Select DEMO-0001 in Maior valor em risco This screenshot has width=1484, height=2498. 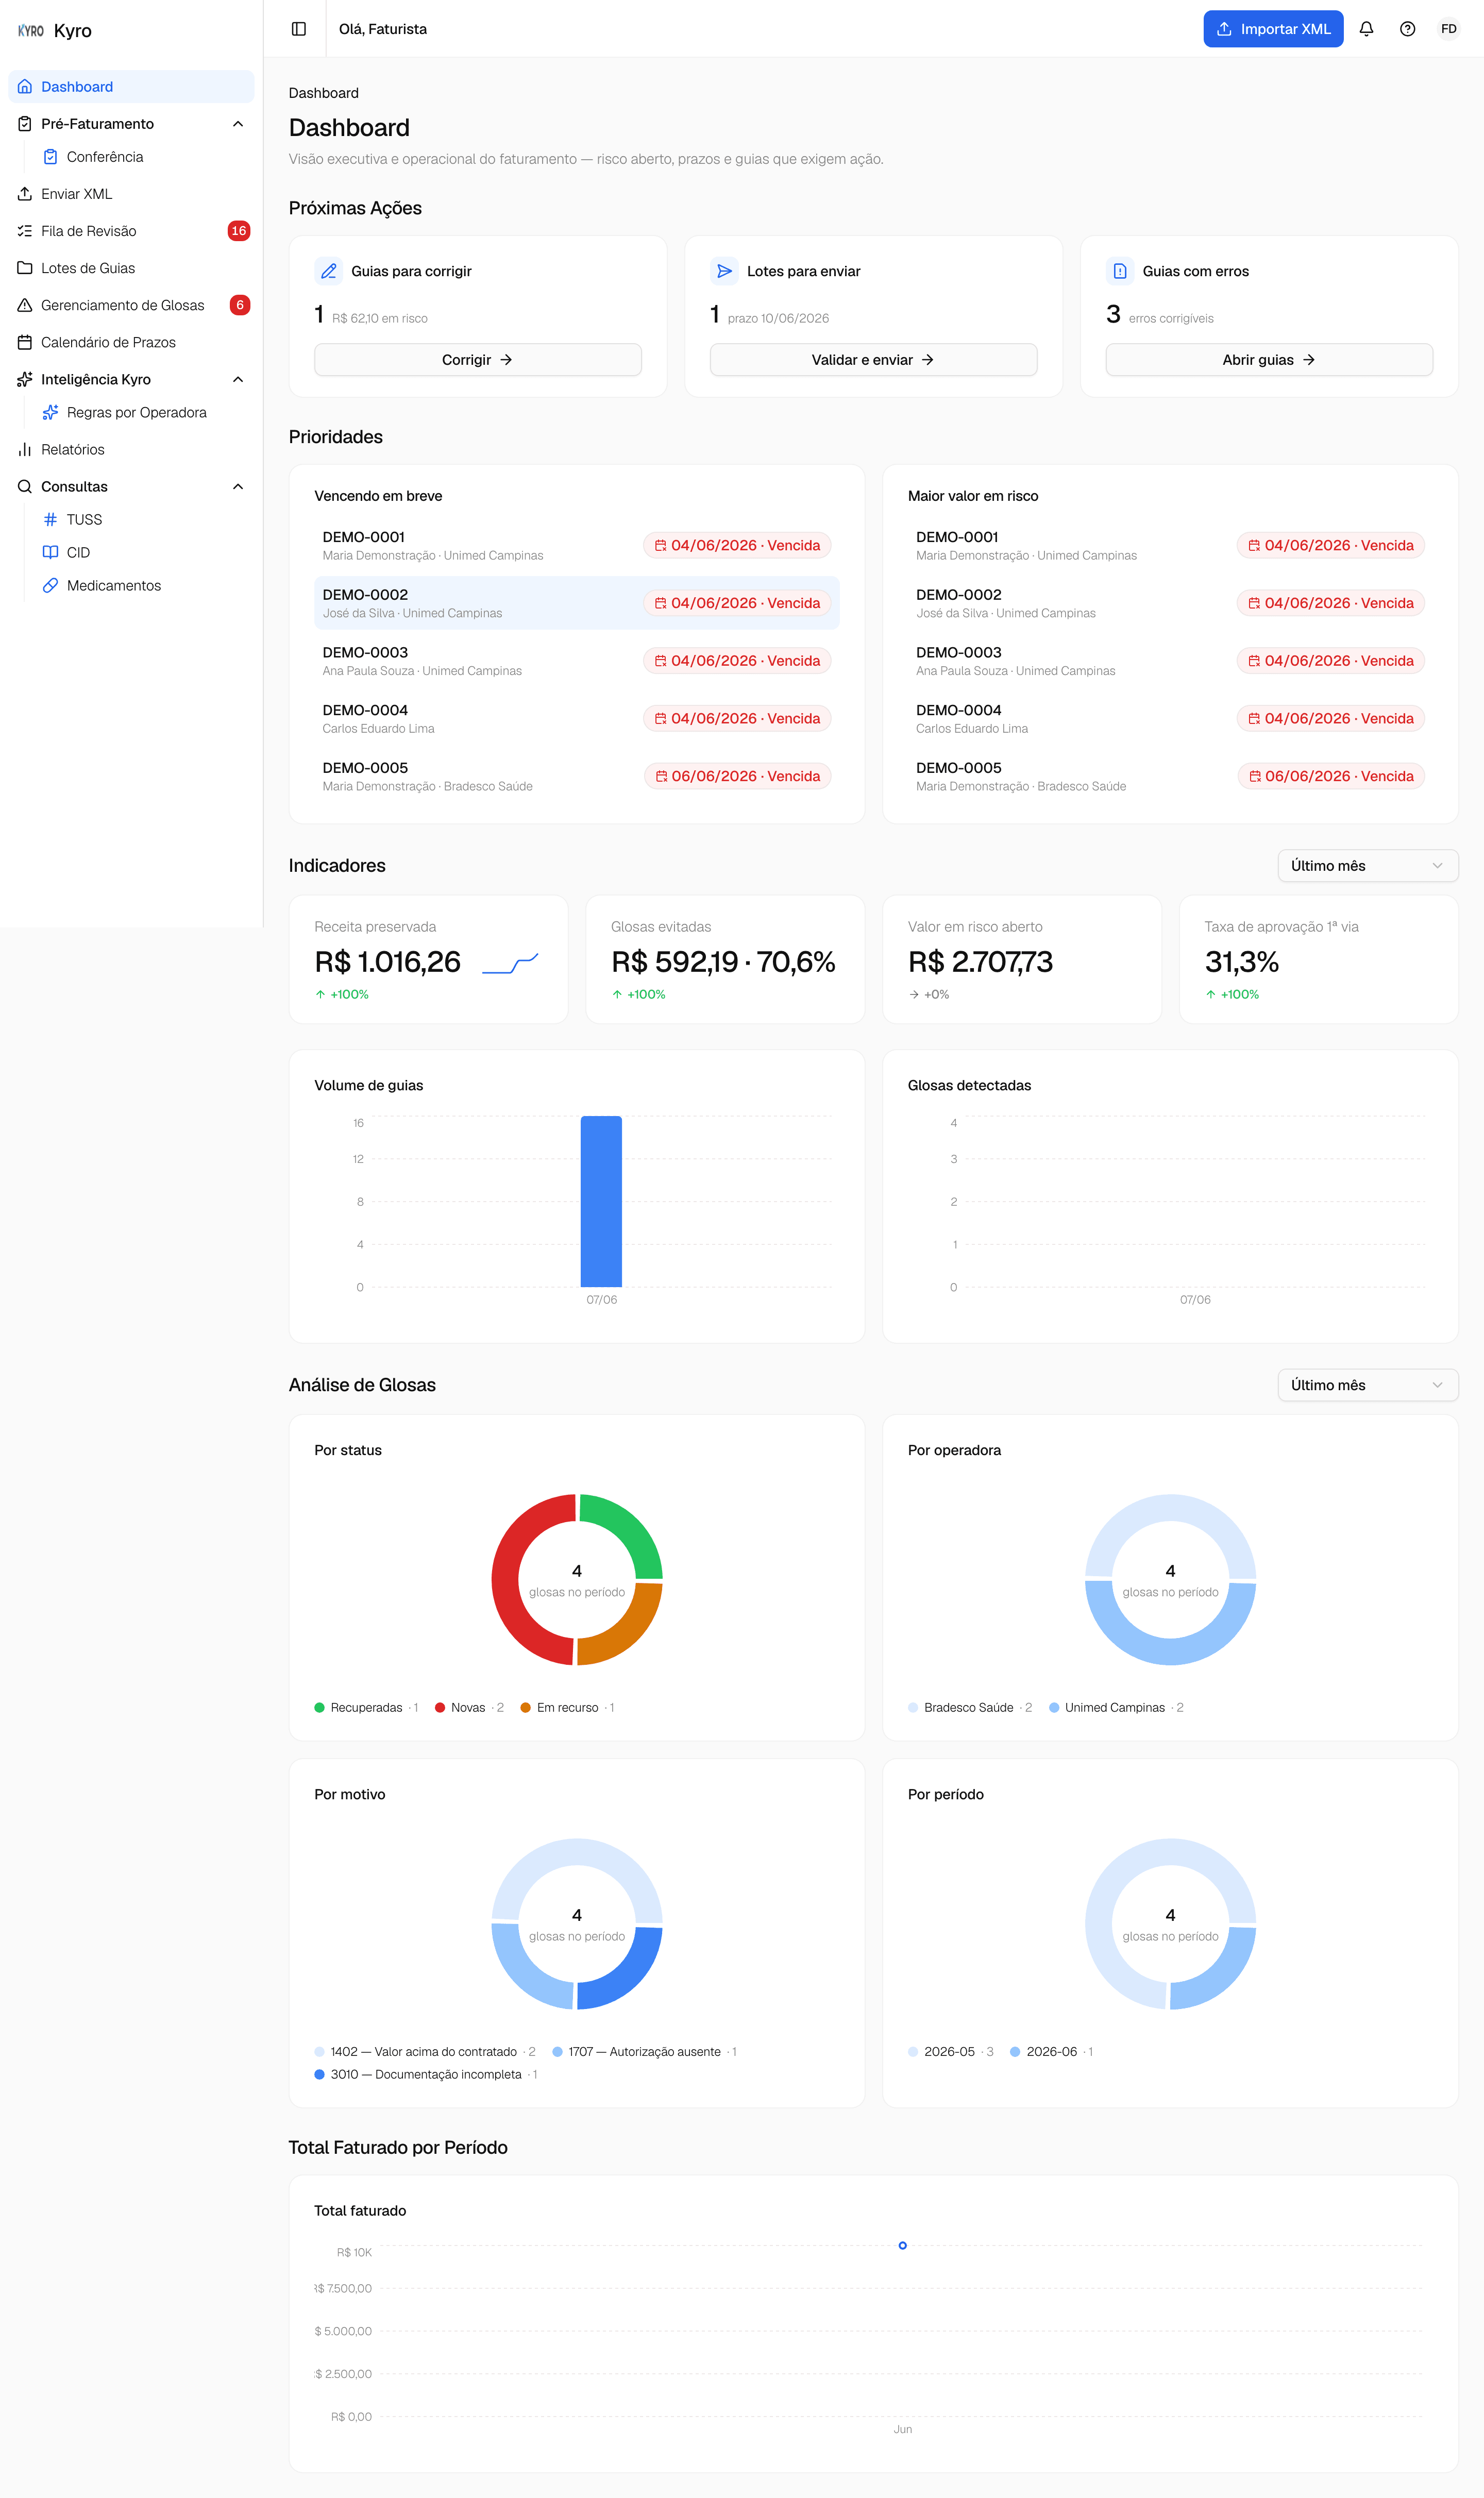pos(1170,545)
